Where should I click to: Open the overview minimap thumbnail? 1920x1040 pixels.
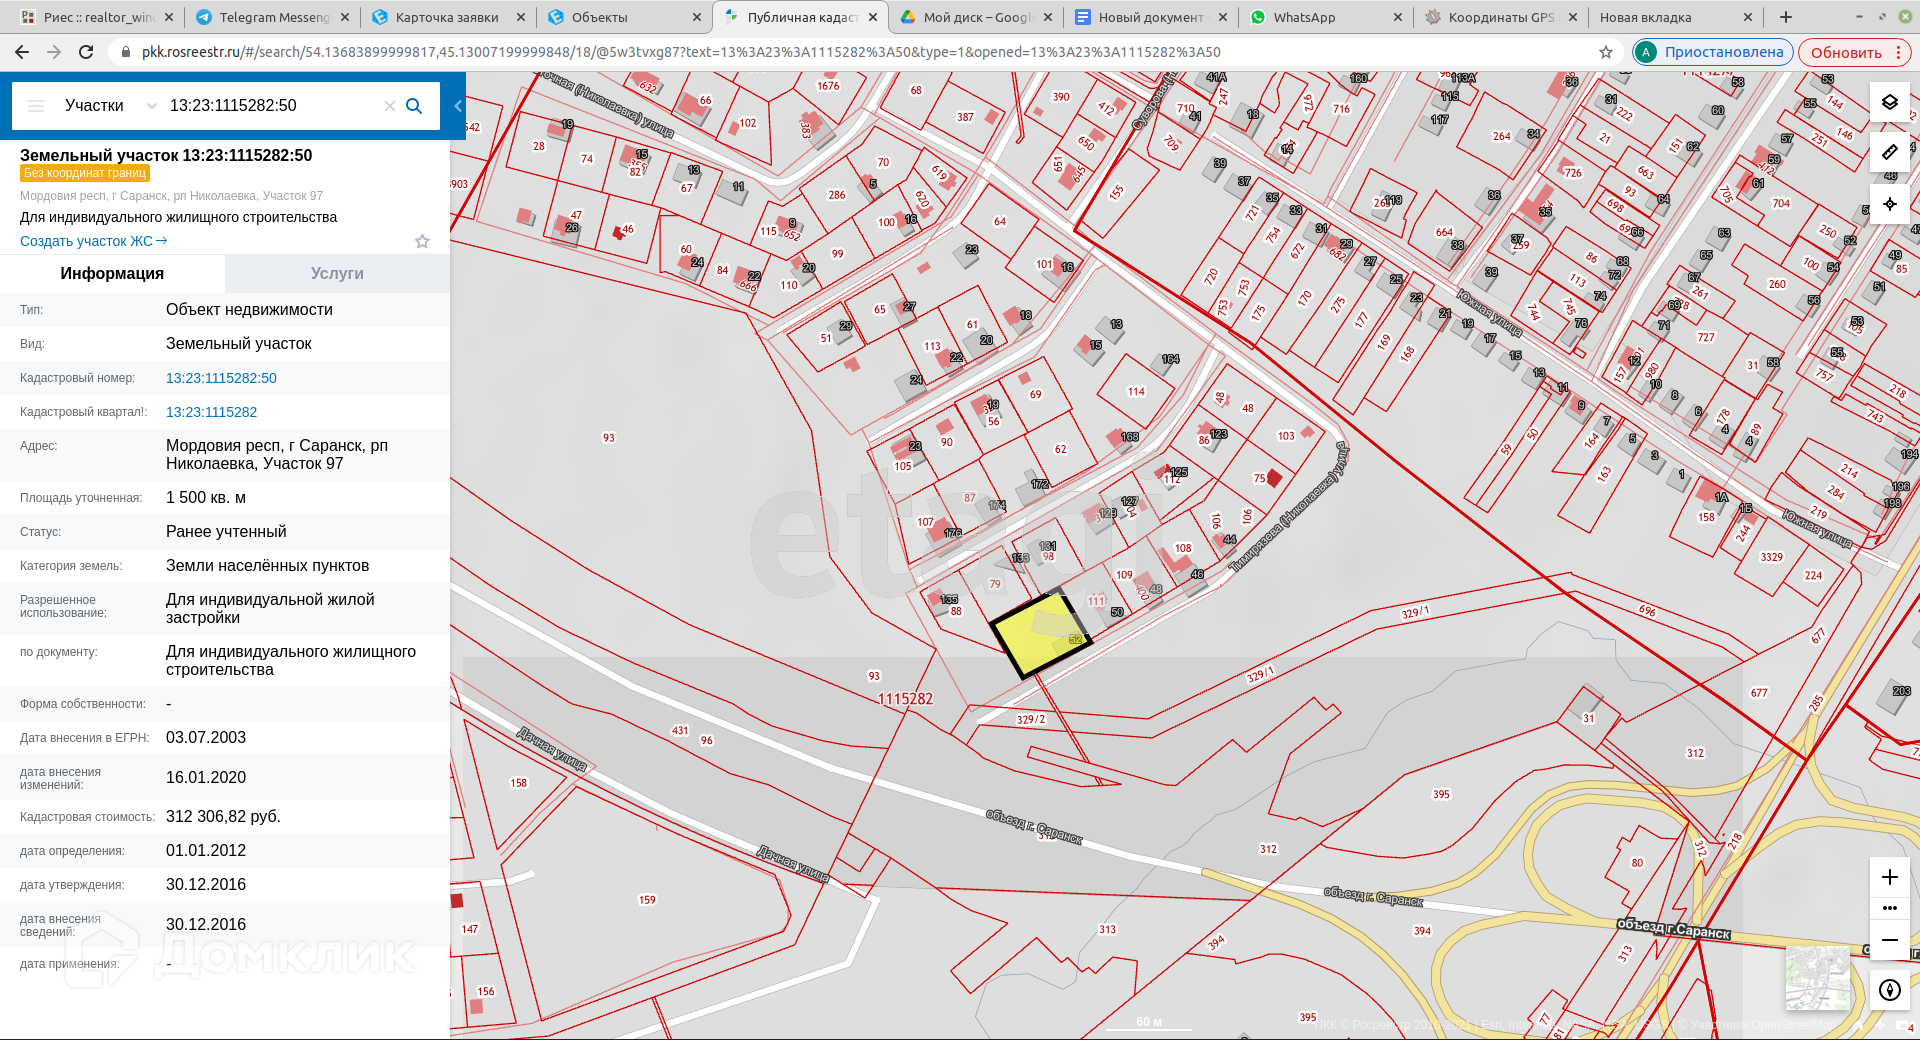[1816, 978]
